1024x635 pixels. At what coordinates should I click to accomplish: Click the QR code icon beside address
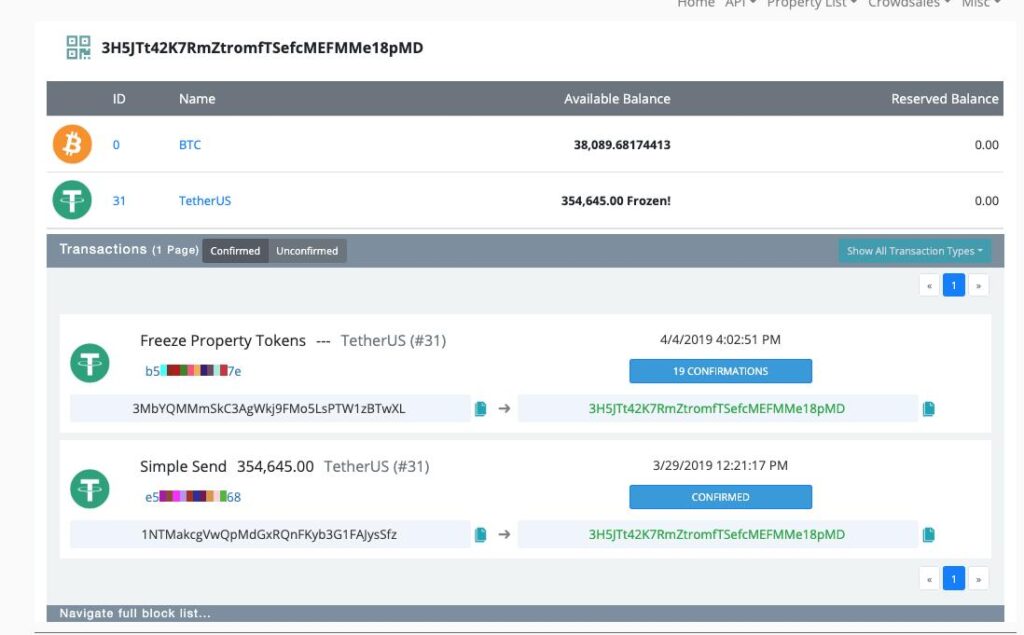78,47
